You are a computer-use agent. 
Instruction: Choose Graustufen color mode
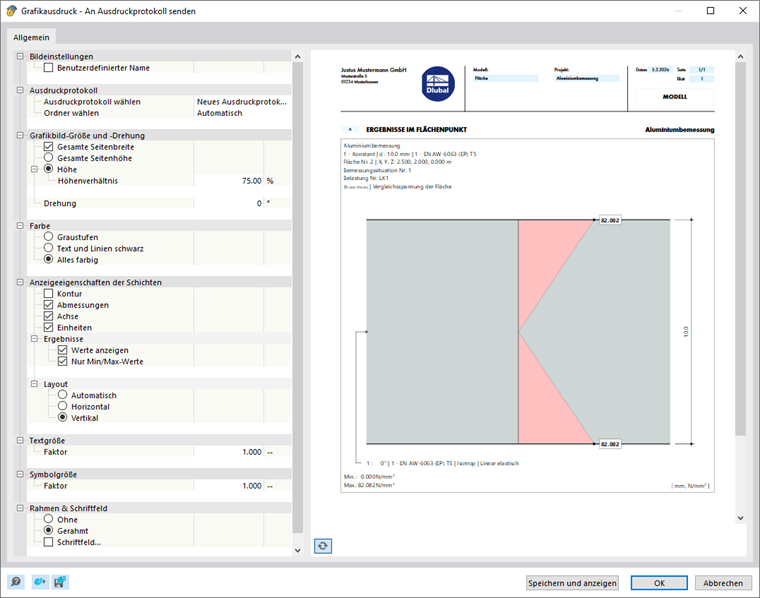click(x=48, y=236)
